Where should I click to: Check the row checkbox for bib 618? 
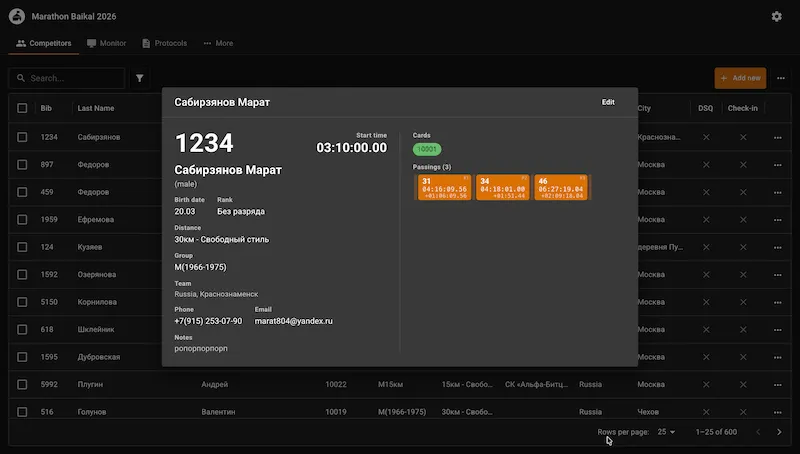22,330
